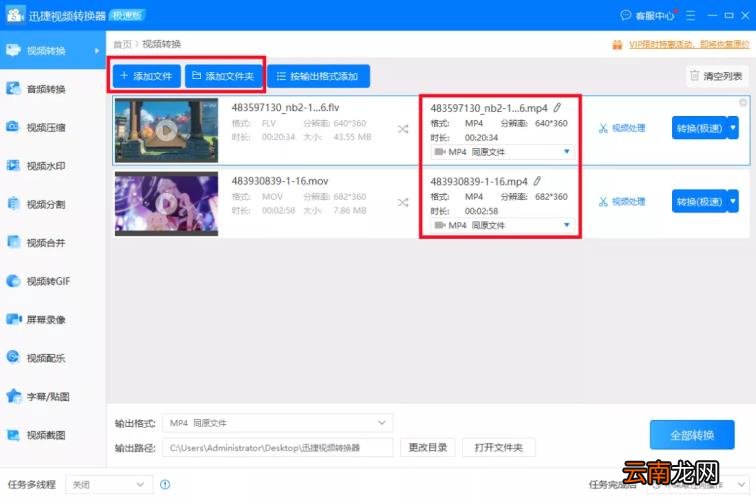756x501 pixels.
Task: Select the 视频转GIF tool
Action: (x=53, y=281)
